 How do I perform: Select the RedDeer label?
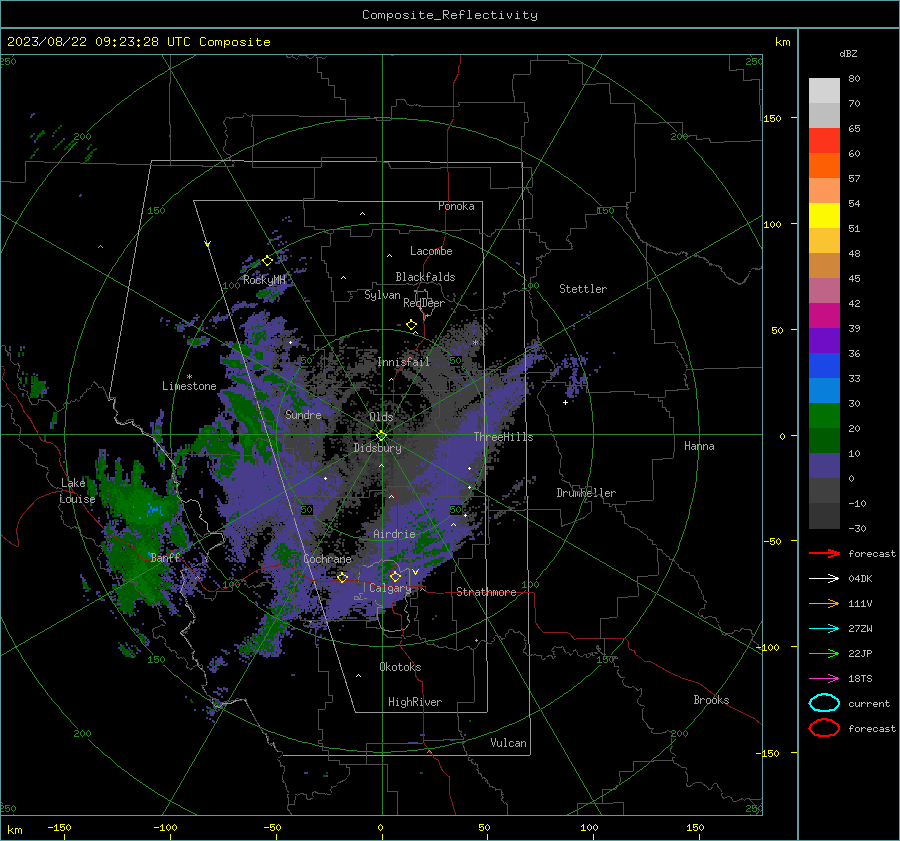pos(424,303)
